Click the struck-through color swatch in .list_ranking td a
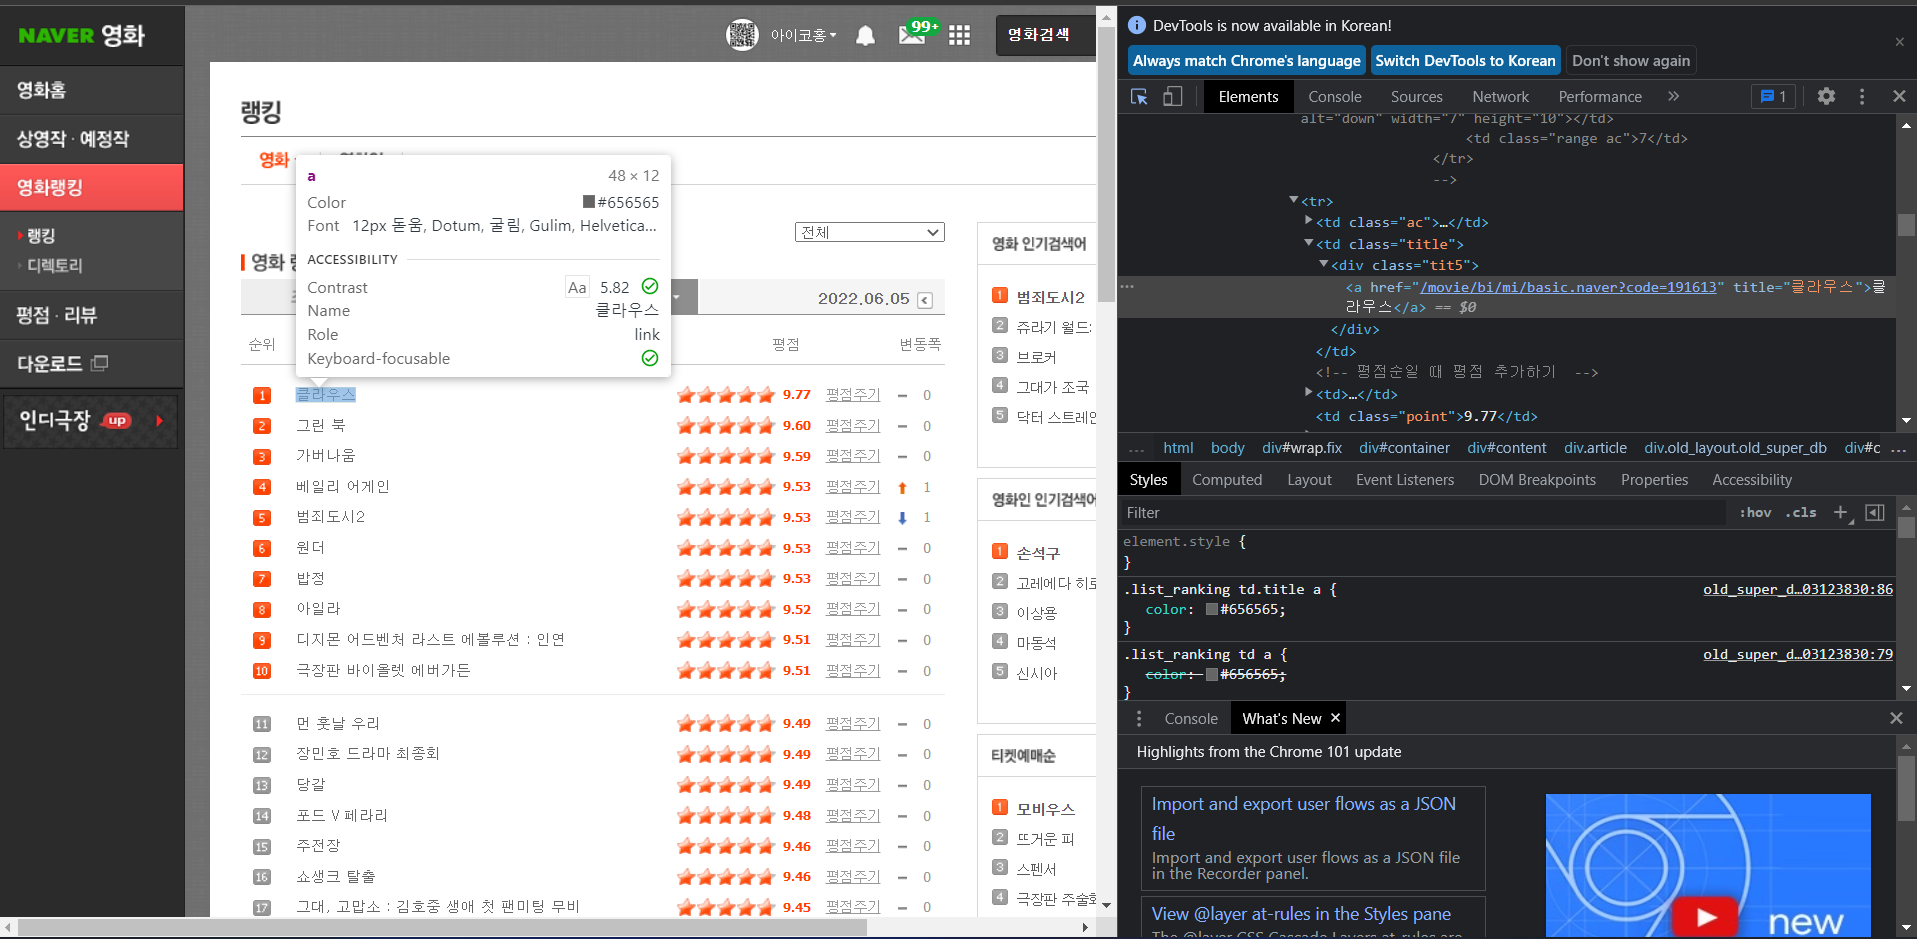This screenshot has height=939, width=1917. click(x=1212, y=674)
